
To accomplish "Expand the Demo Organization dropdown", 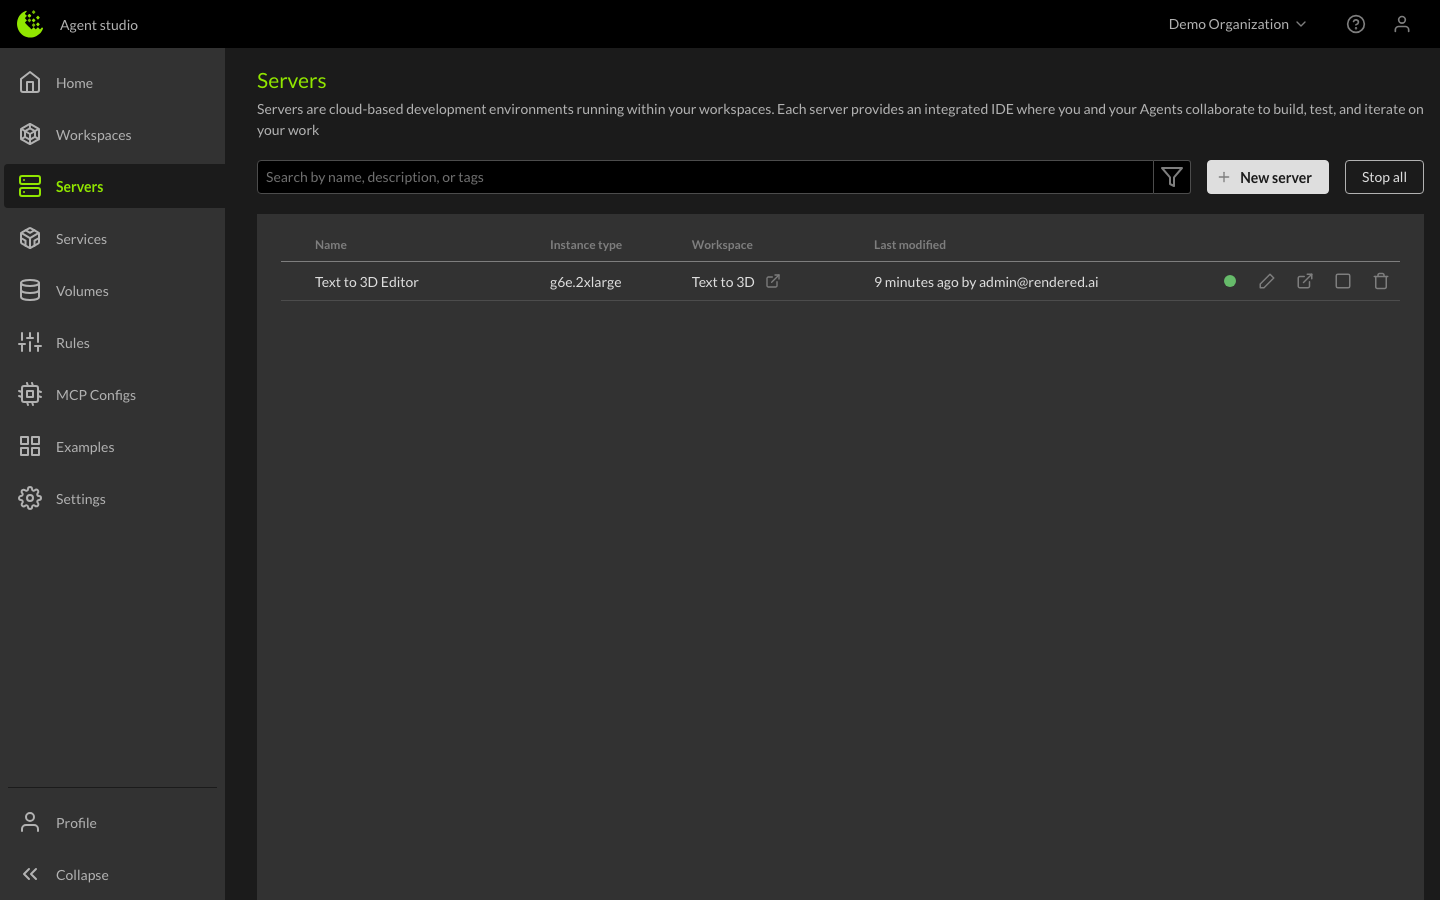I will pyautogui.click(x=1237, y=24).
